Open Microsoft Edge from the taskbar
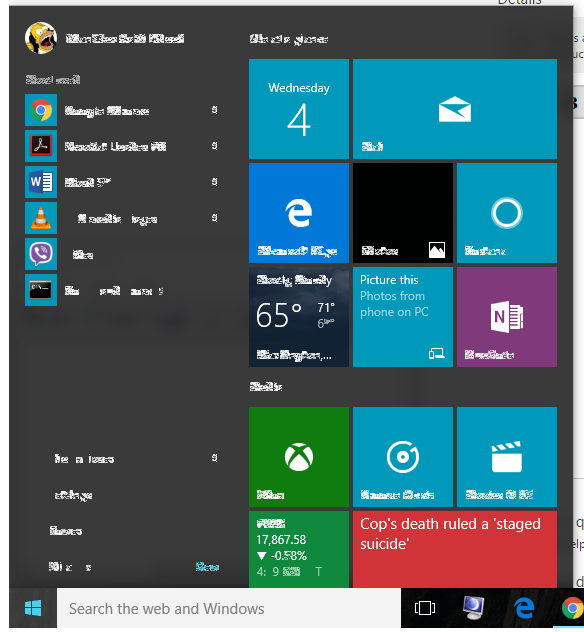Image resolution: width=584 pixels, height=632 pixels. (x=524, y=608)
